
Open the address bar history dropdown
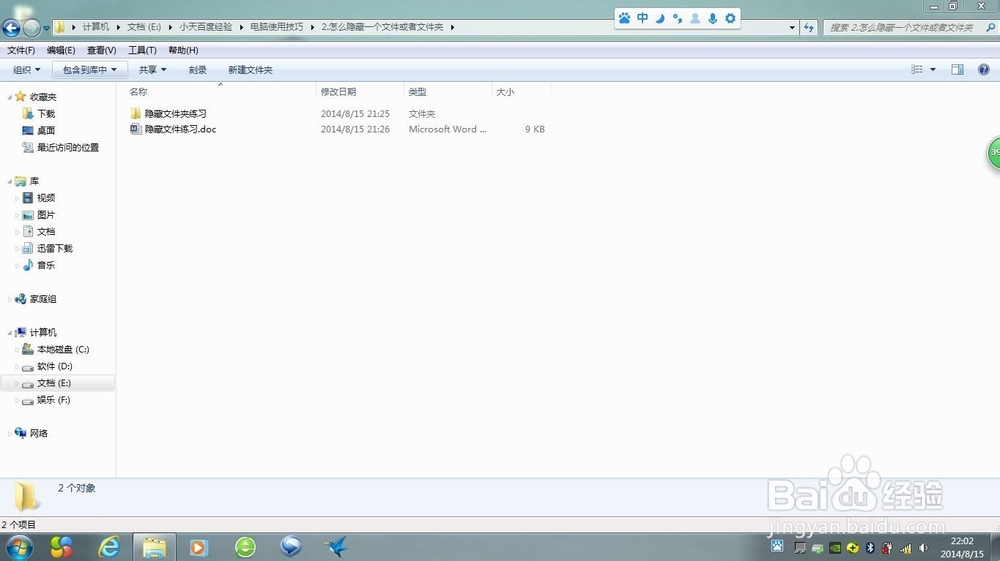(x=792, y=27)
